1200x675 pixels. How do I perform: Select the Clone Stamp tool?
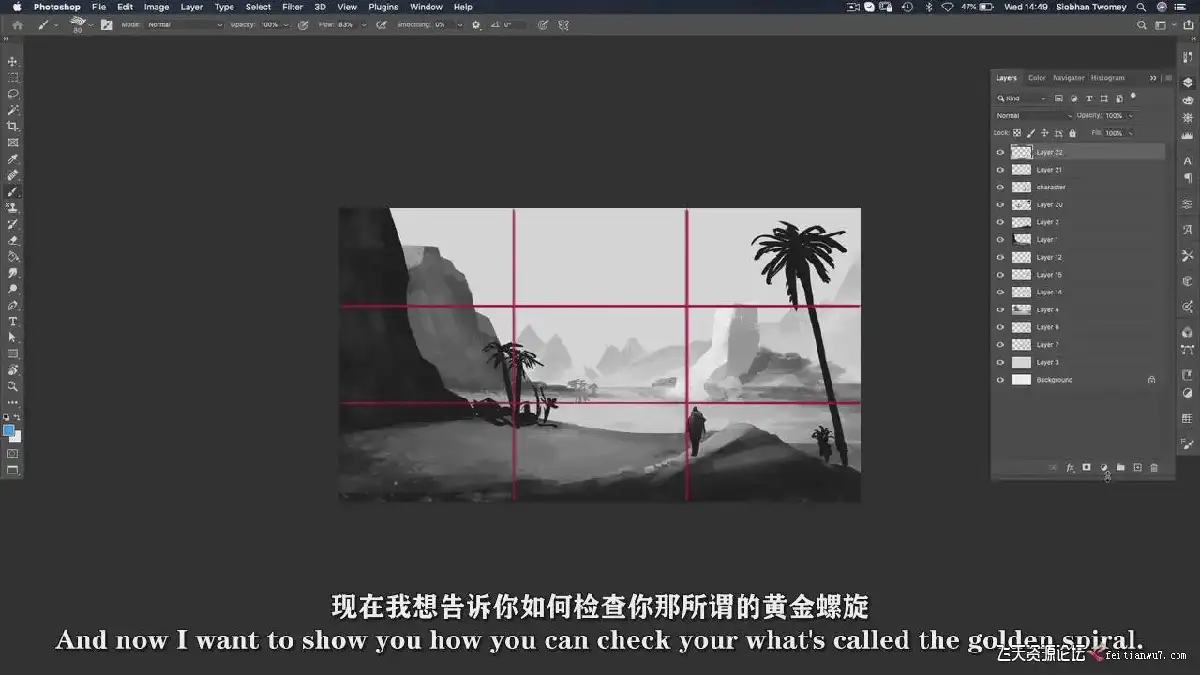13,208
